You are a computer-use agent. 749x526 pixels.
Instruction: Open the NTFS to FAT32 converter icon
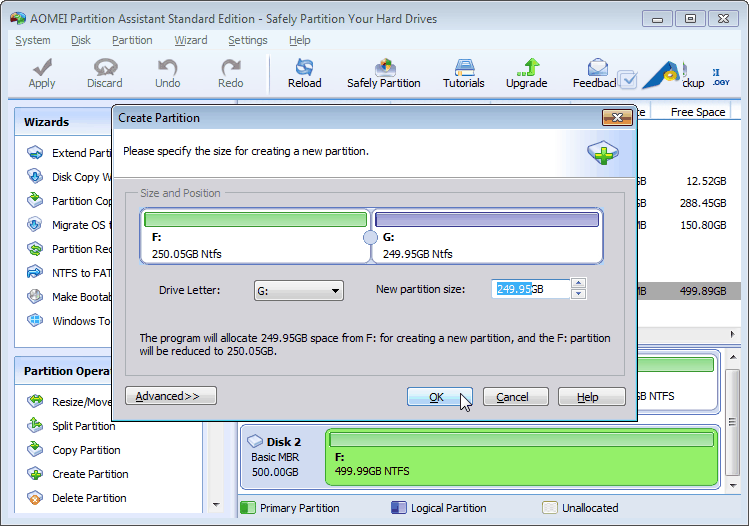[35, 273]
